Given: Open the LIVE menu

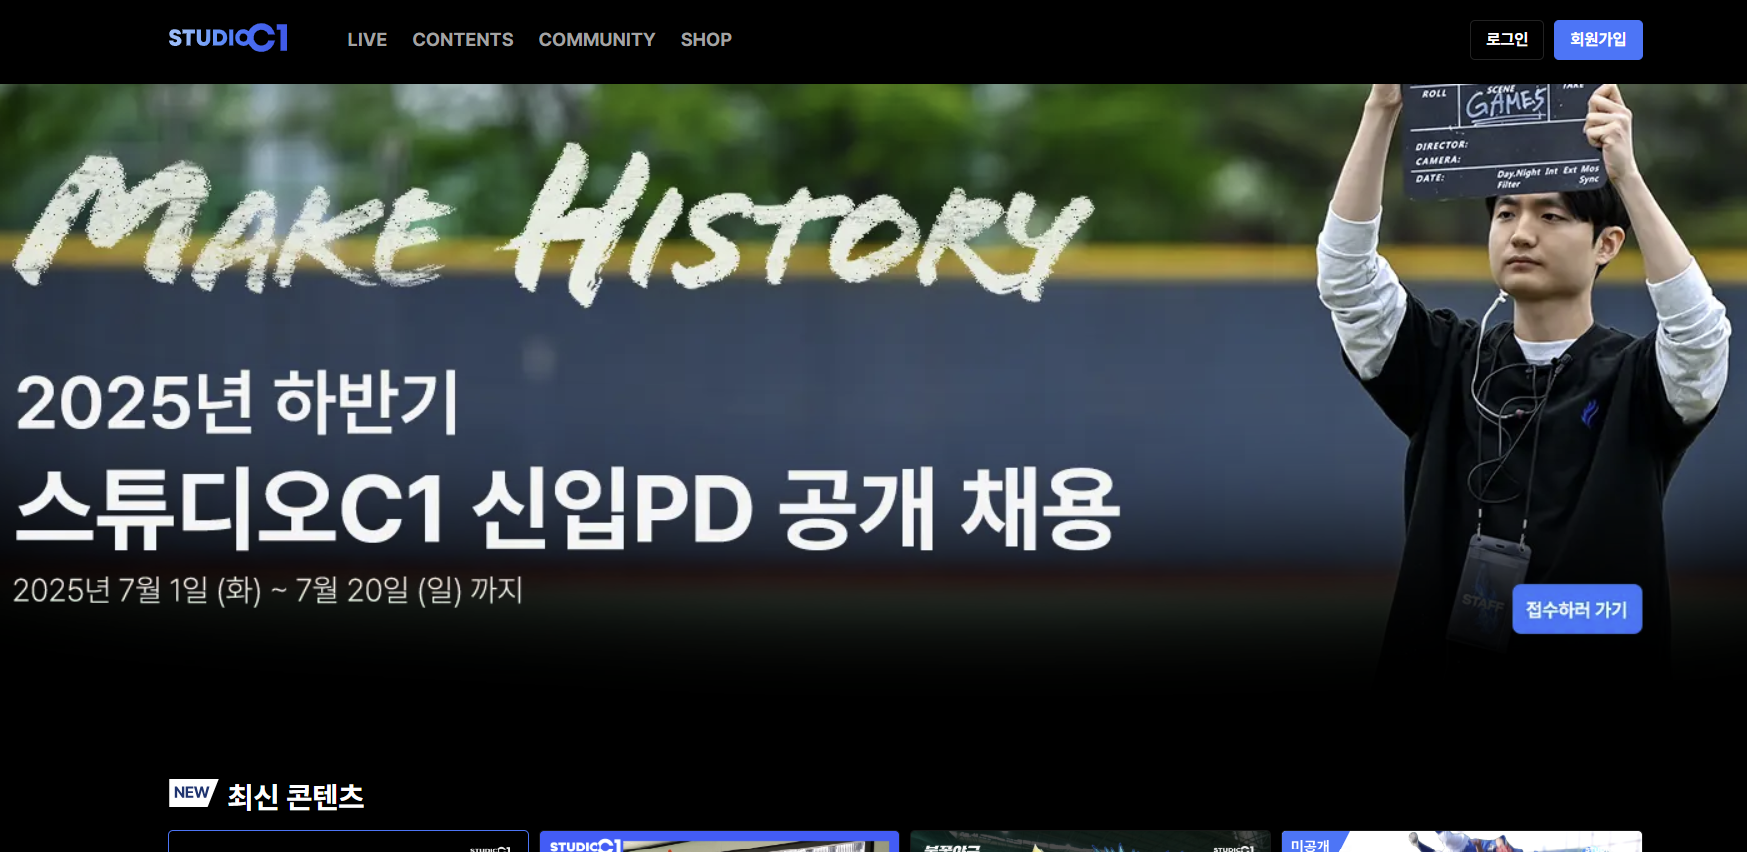Looking at the screenshot, I should [367, 40].
